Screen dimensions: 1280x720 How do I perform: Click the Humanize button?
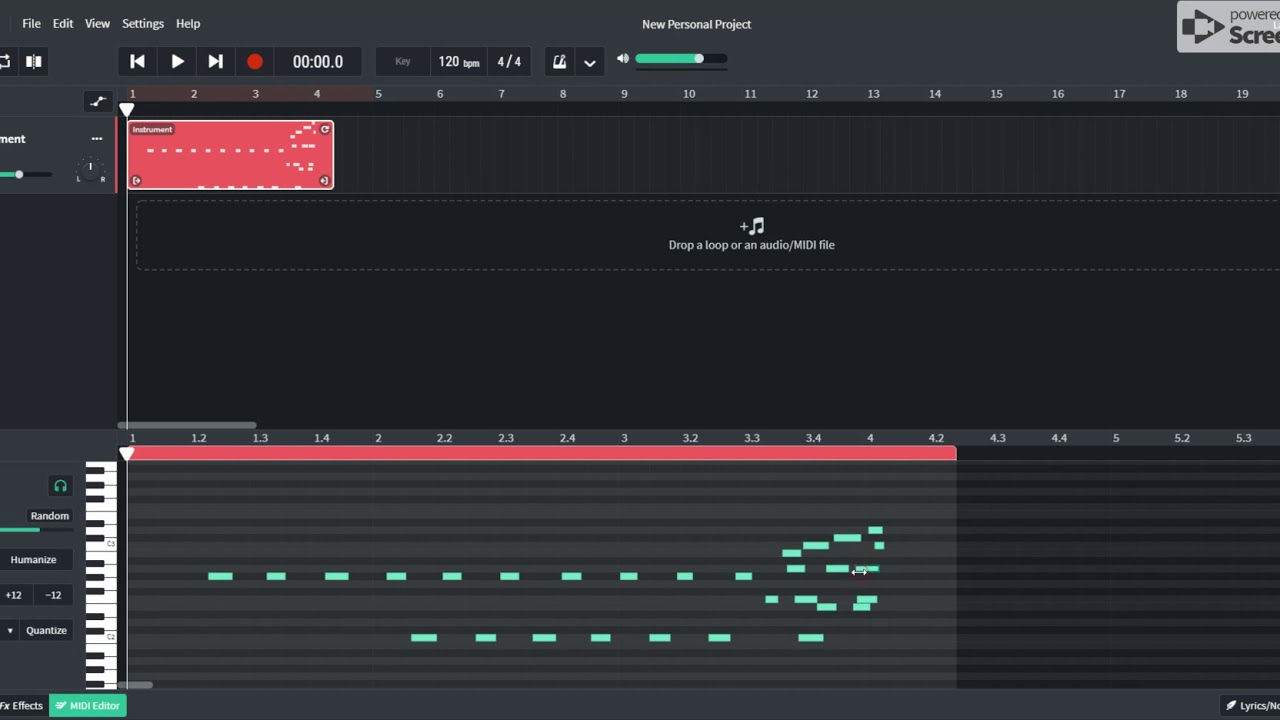(34, 560)
